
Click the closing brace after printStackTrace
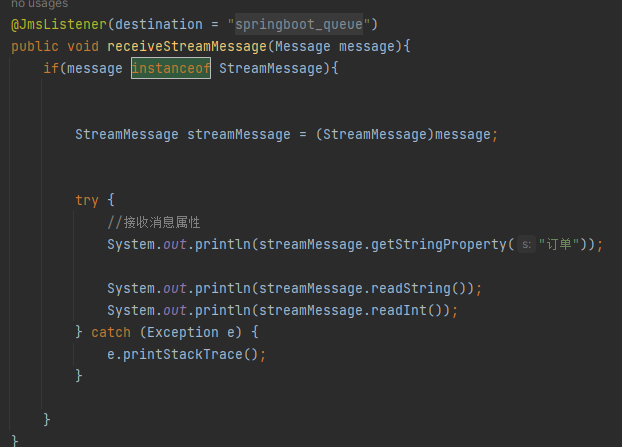point(79,376)
